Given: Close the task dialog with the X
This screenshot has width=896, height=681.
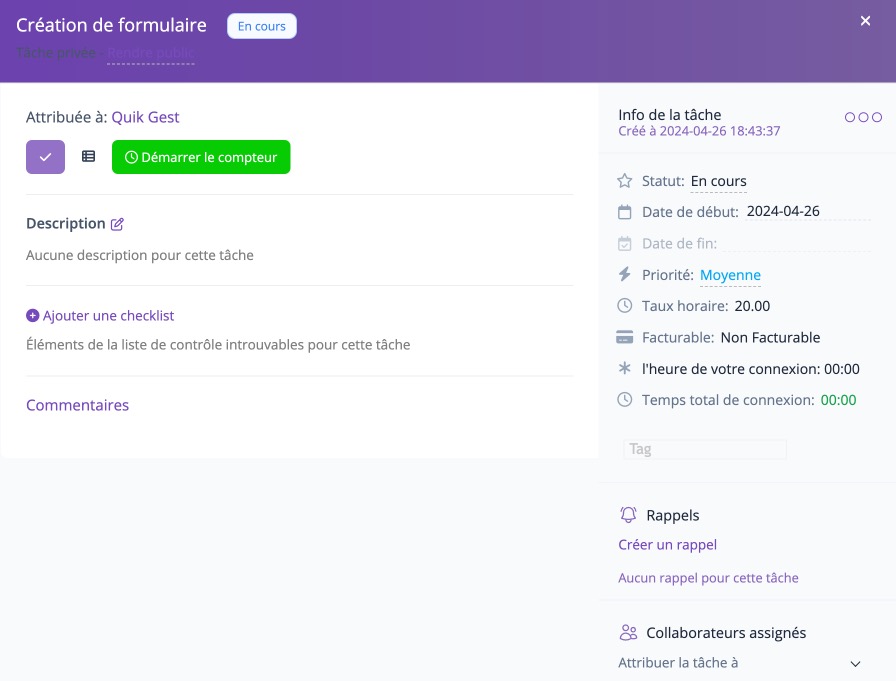Looking at the screenshot, I should [x=866, y=21].
